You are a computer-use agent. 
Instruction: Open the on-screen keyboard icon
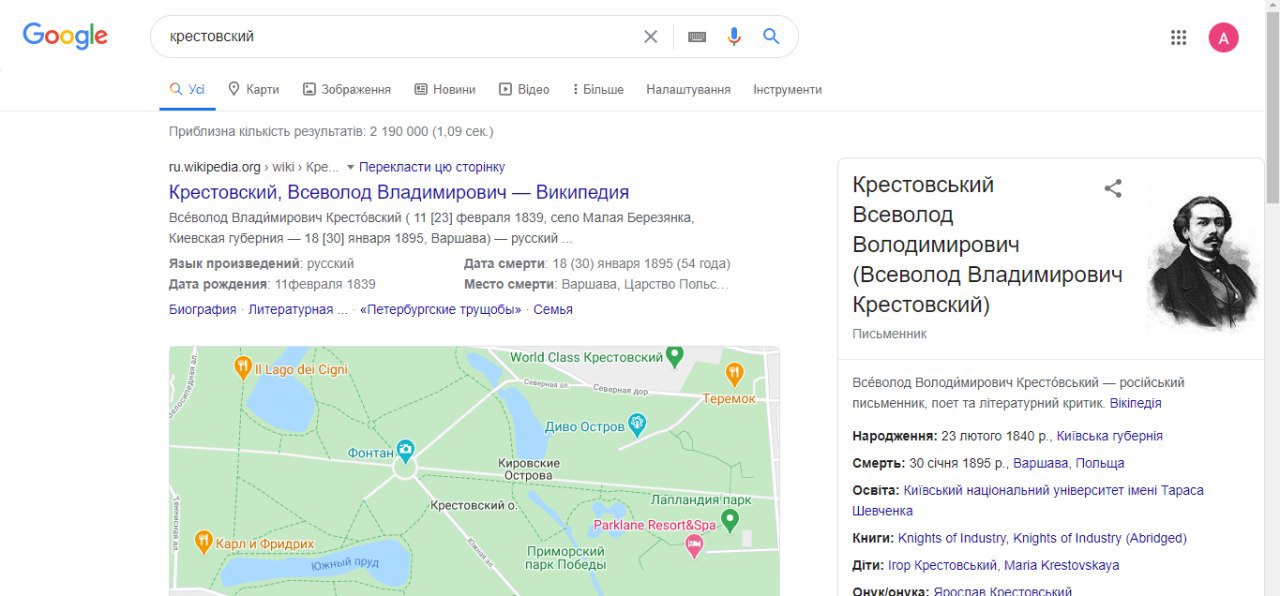point(697,37)
